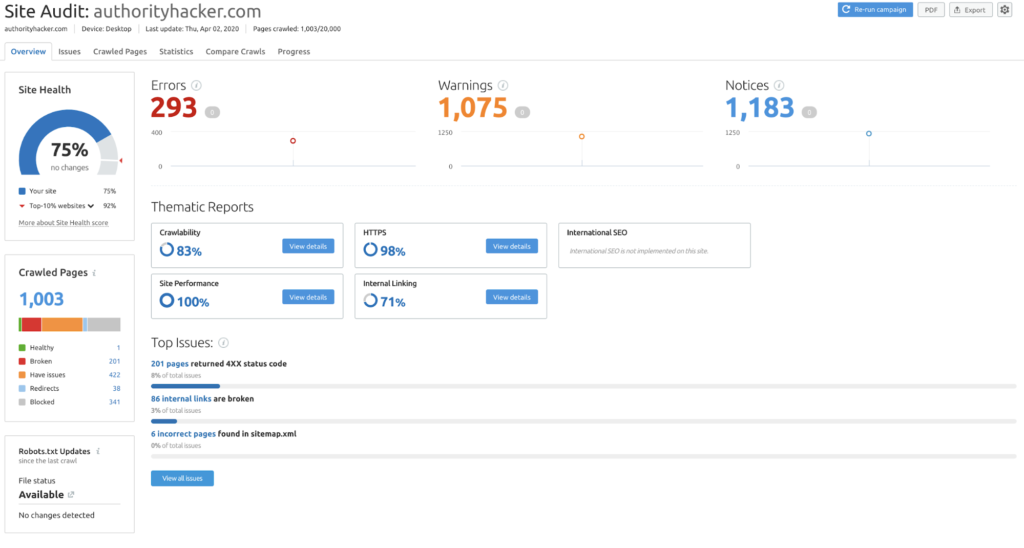The image size is (1024, 548).
Task: Click the Errors chart data point
Action: click(x=293, y=140)
